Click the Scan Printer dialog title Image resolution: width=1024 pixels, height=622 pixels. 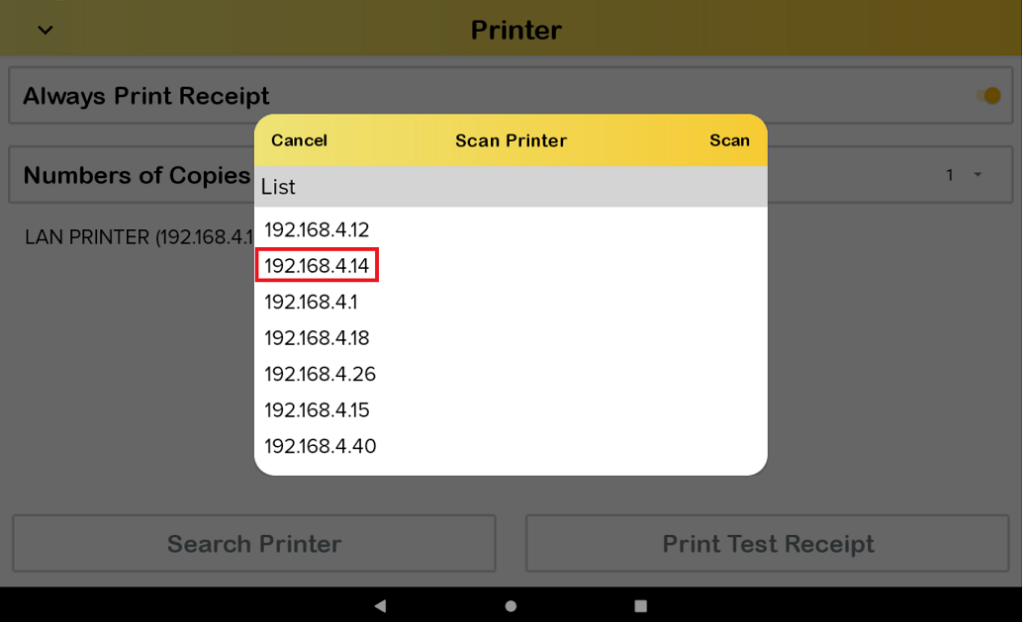[x=511, y=140]
